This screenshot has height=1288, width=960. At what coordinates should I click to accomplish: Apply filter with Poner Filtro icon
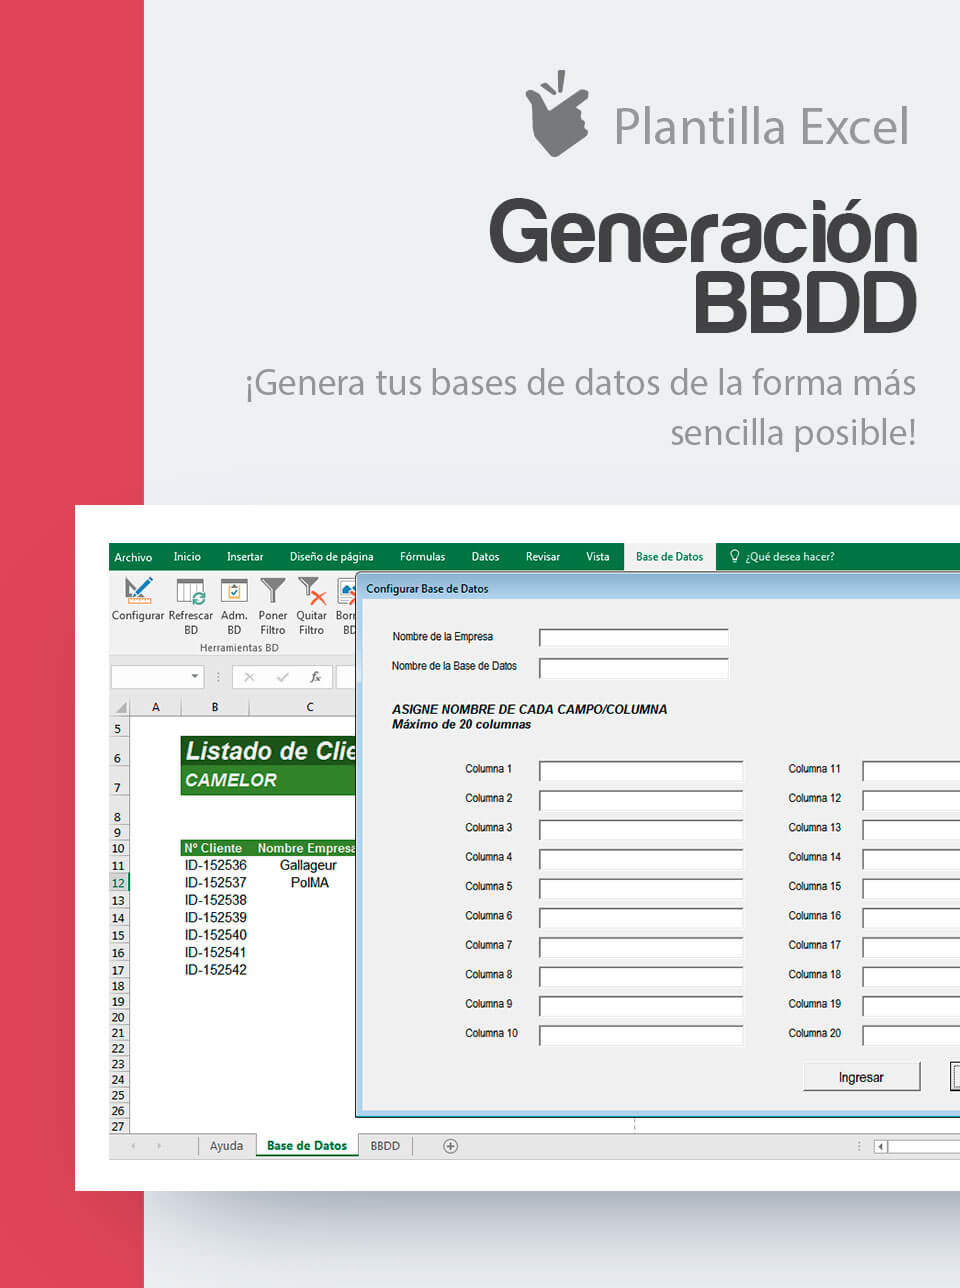click(x=273, y=591)
